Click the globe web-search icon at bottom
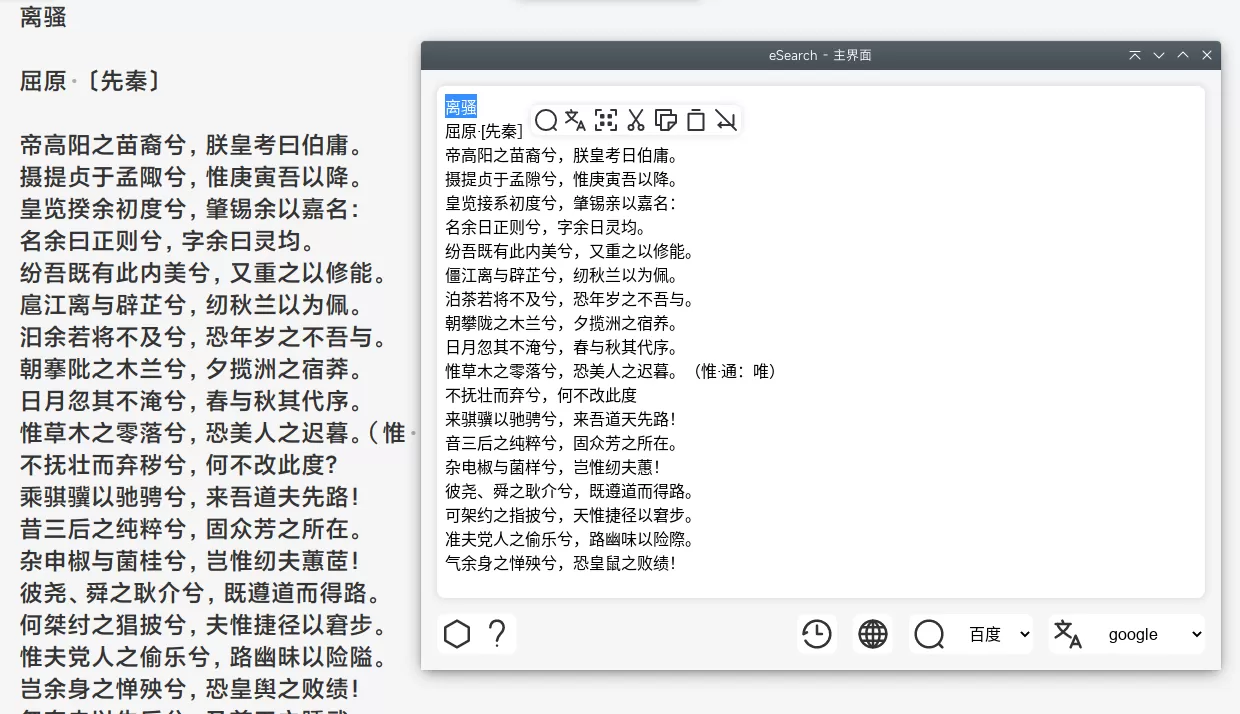Viewport: 1240px width, 714px height. click(x=872, y=634)
